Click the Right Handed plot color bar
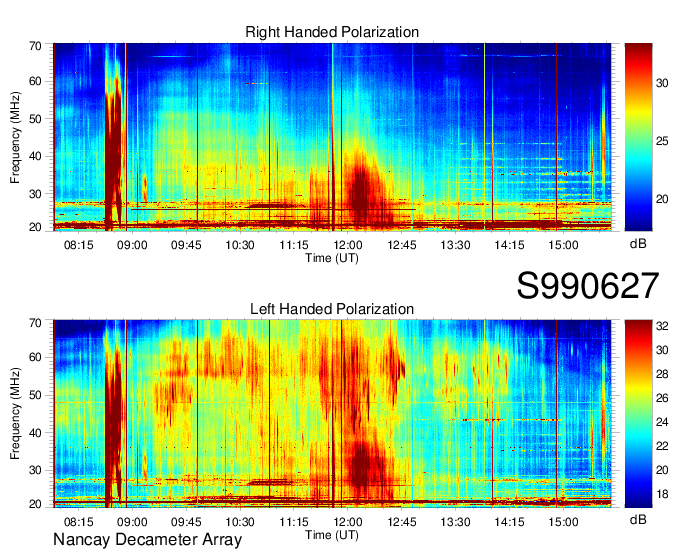Screen dimensions: 680x552 pos(638,137)
